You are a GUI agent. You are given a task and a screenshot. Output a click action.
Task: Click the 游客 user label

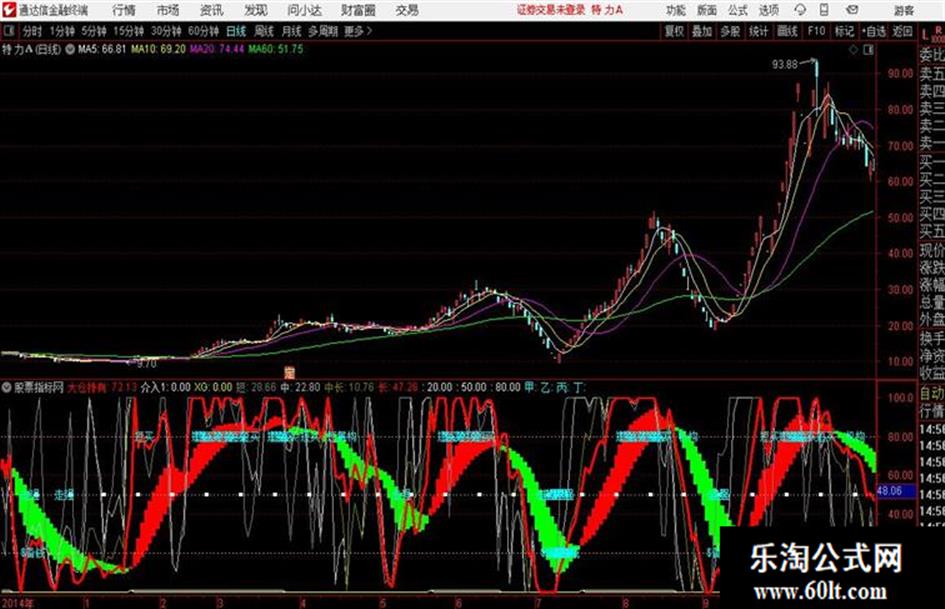click(904, 10)
